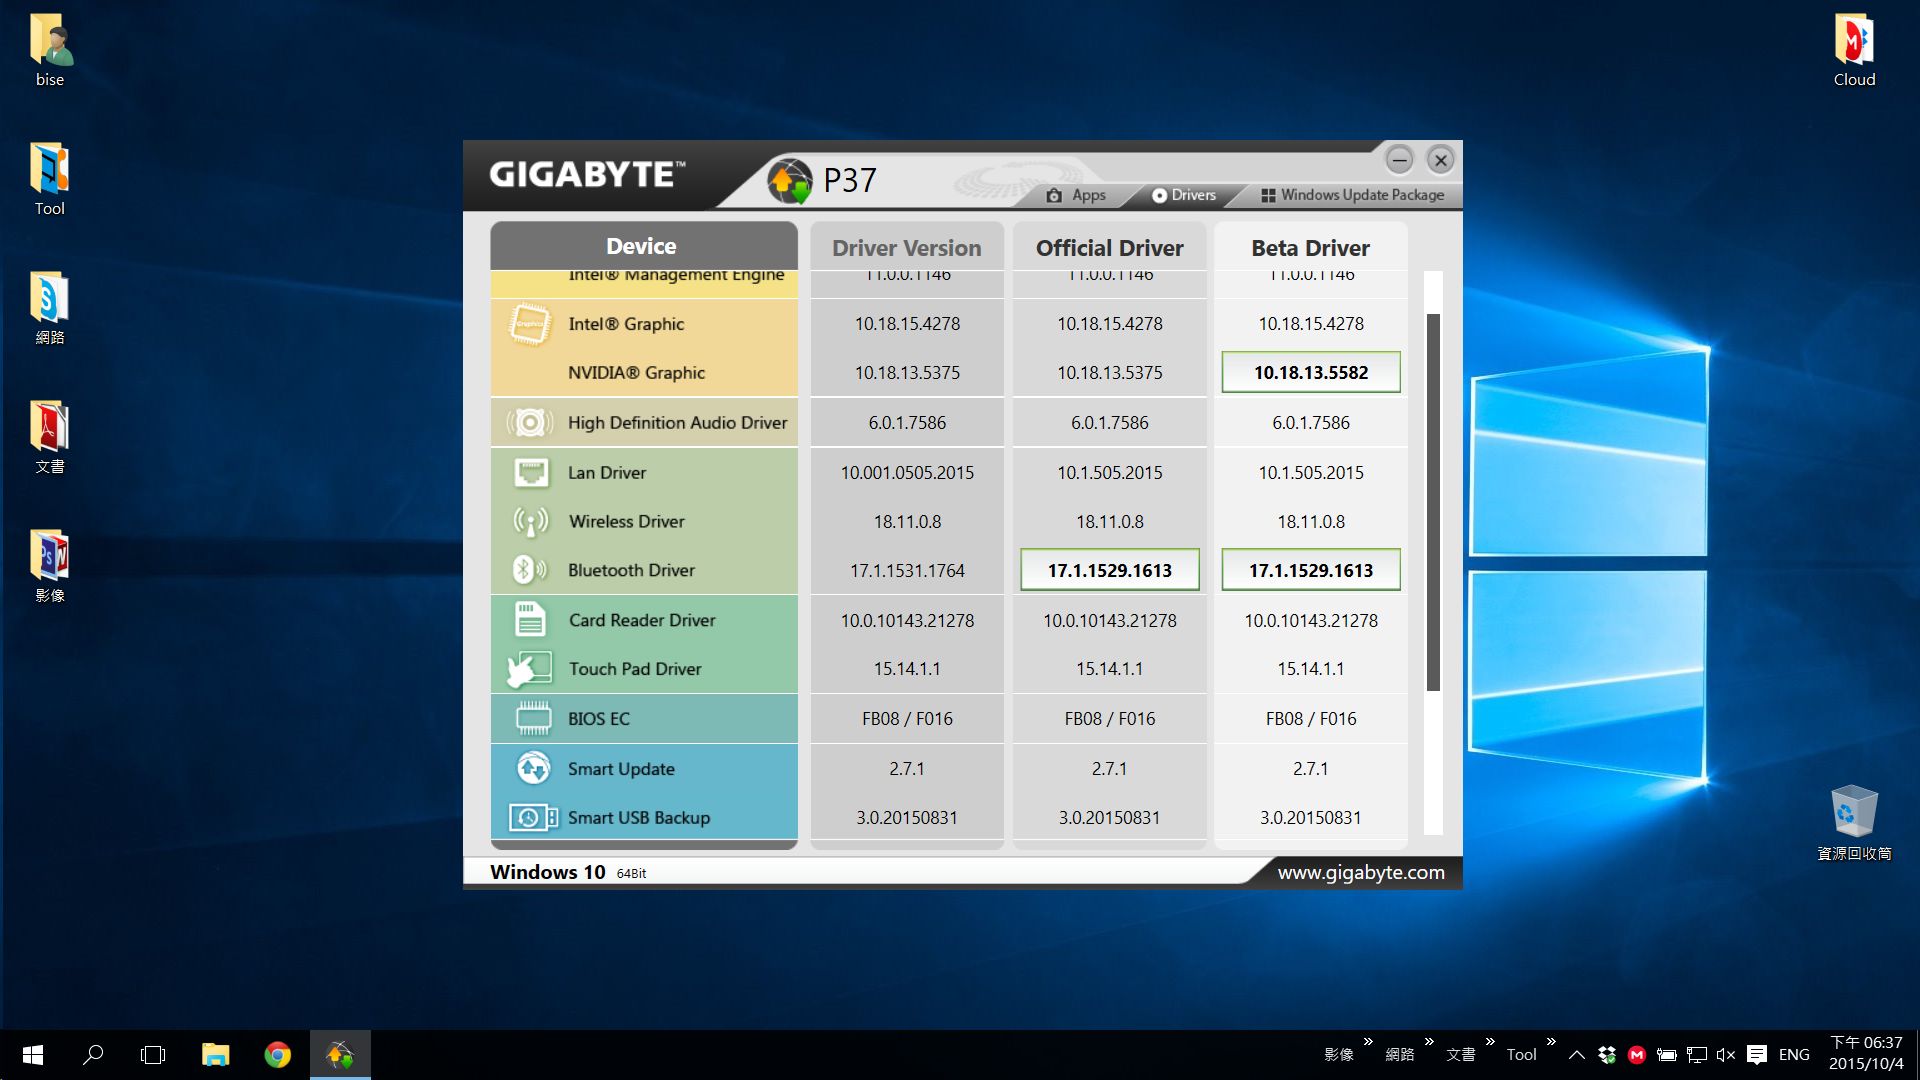Click the Lan Driver network icon
This screenshot has width=1920, height=1080.
tap(531, 472)
